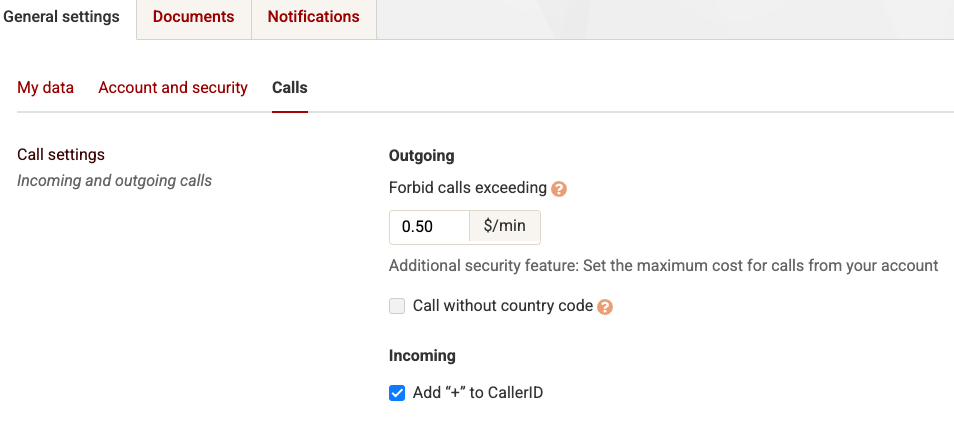954x423 pixels.
Task: Click the maximum call cost input field
Action: (x=429, y=226)
